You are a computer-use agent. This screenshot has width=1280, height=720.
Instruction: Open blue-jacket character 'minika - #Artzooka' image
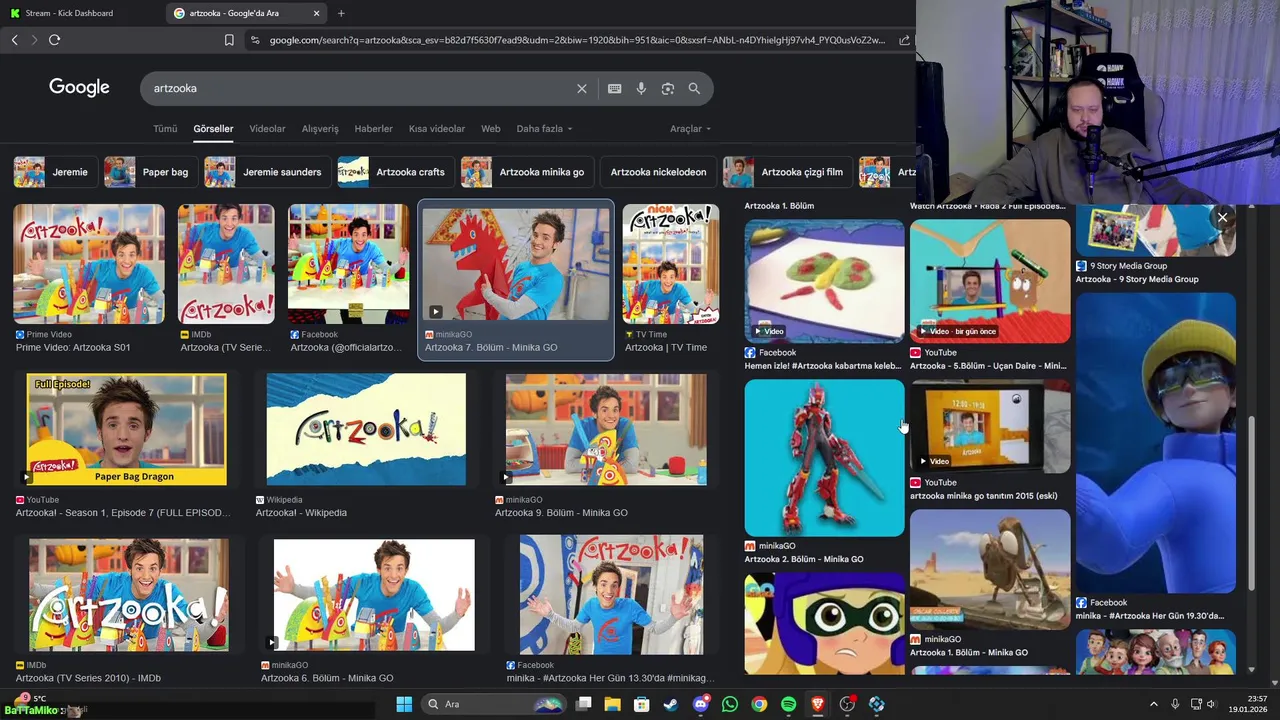click(x=1156, y=443)
